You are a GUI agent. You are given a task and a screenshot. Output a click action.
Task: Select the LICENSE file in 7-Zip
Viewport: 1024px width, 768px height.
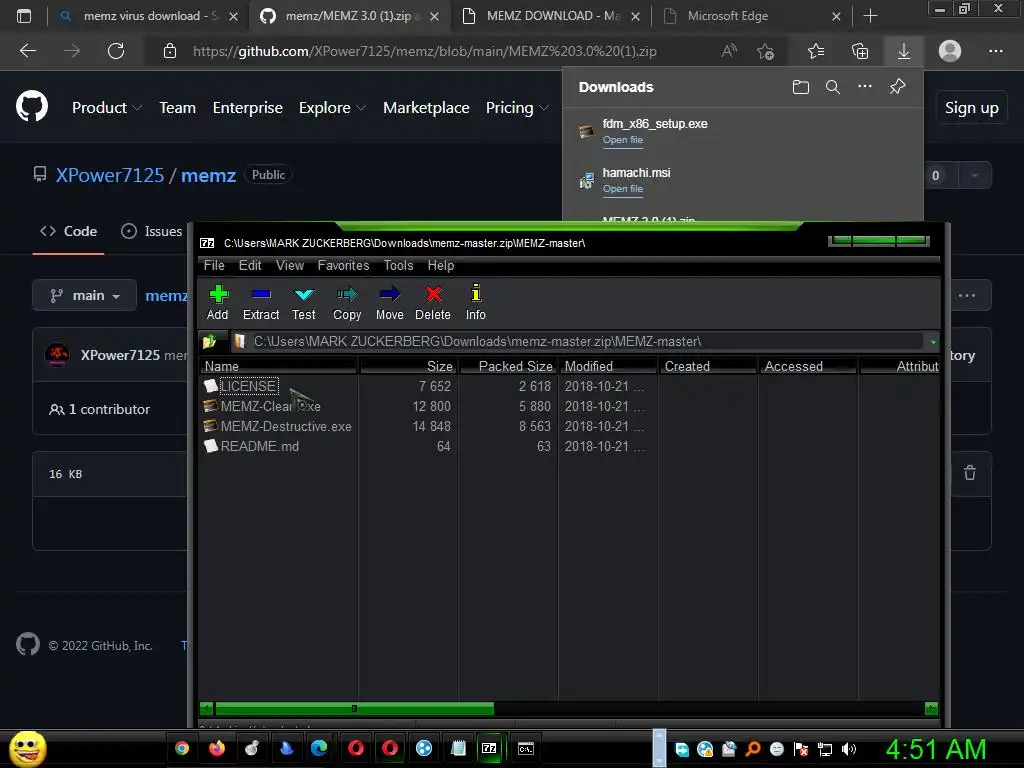[x=248, y=386]
